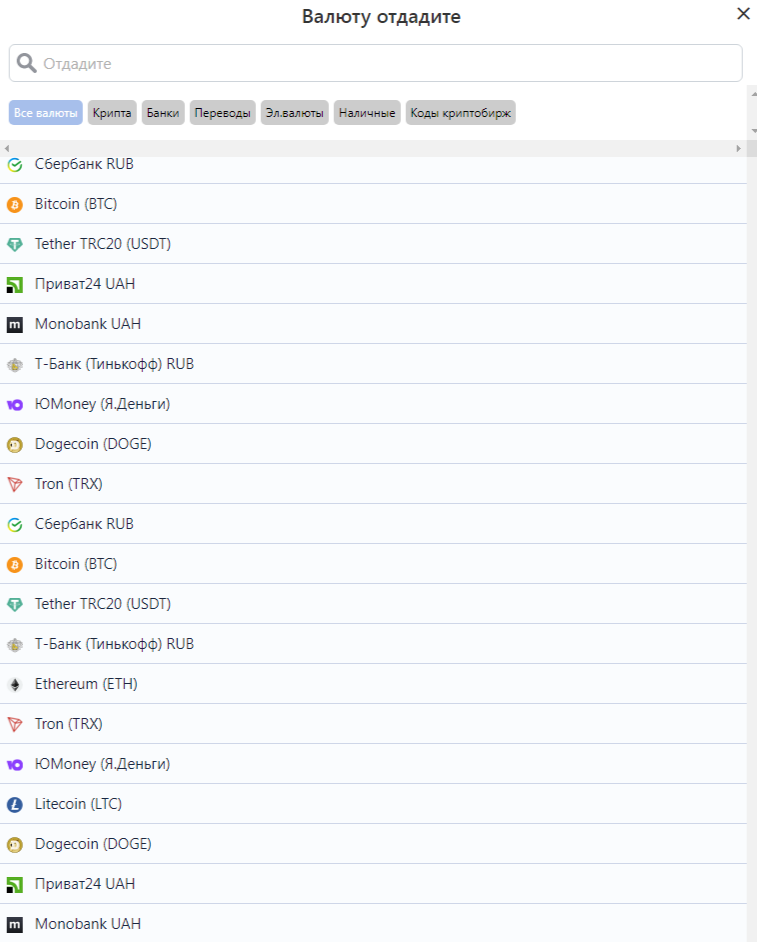The height and width of the screenshot is (942, 757).
Task: Select the Коды криптобирж tab
Action: coord(461,113)
